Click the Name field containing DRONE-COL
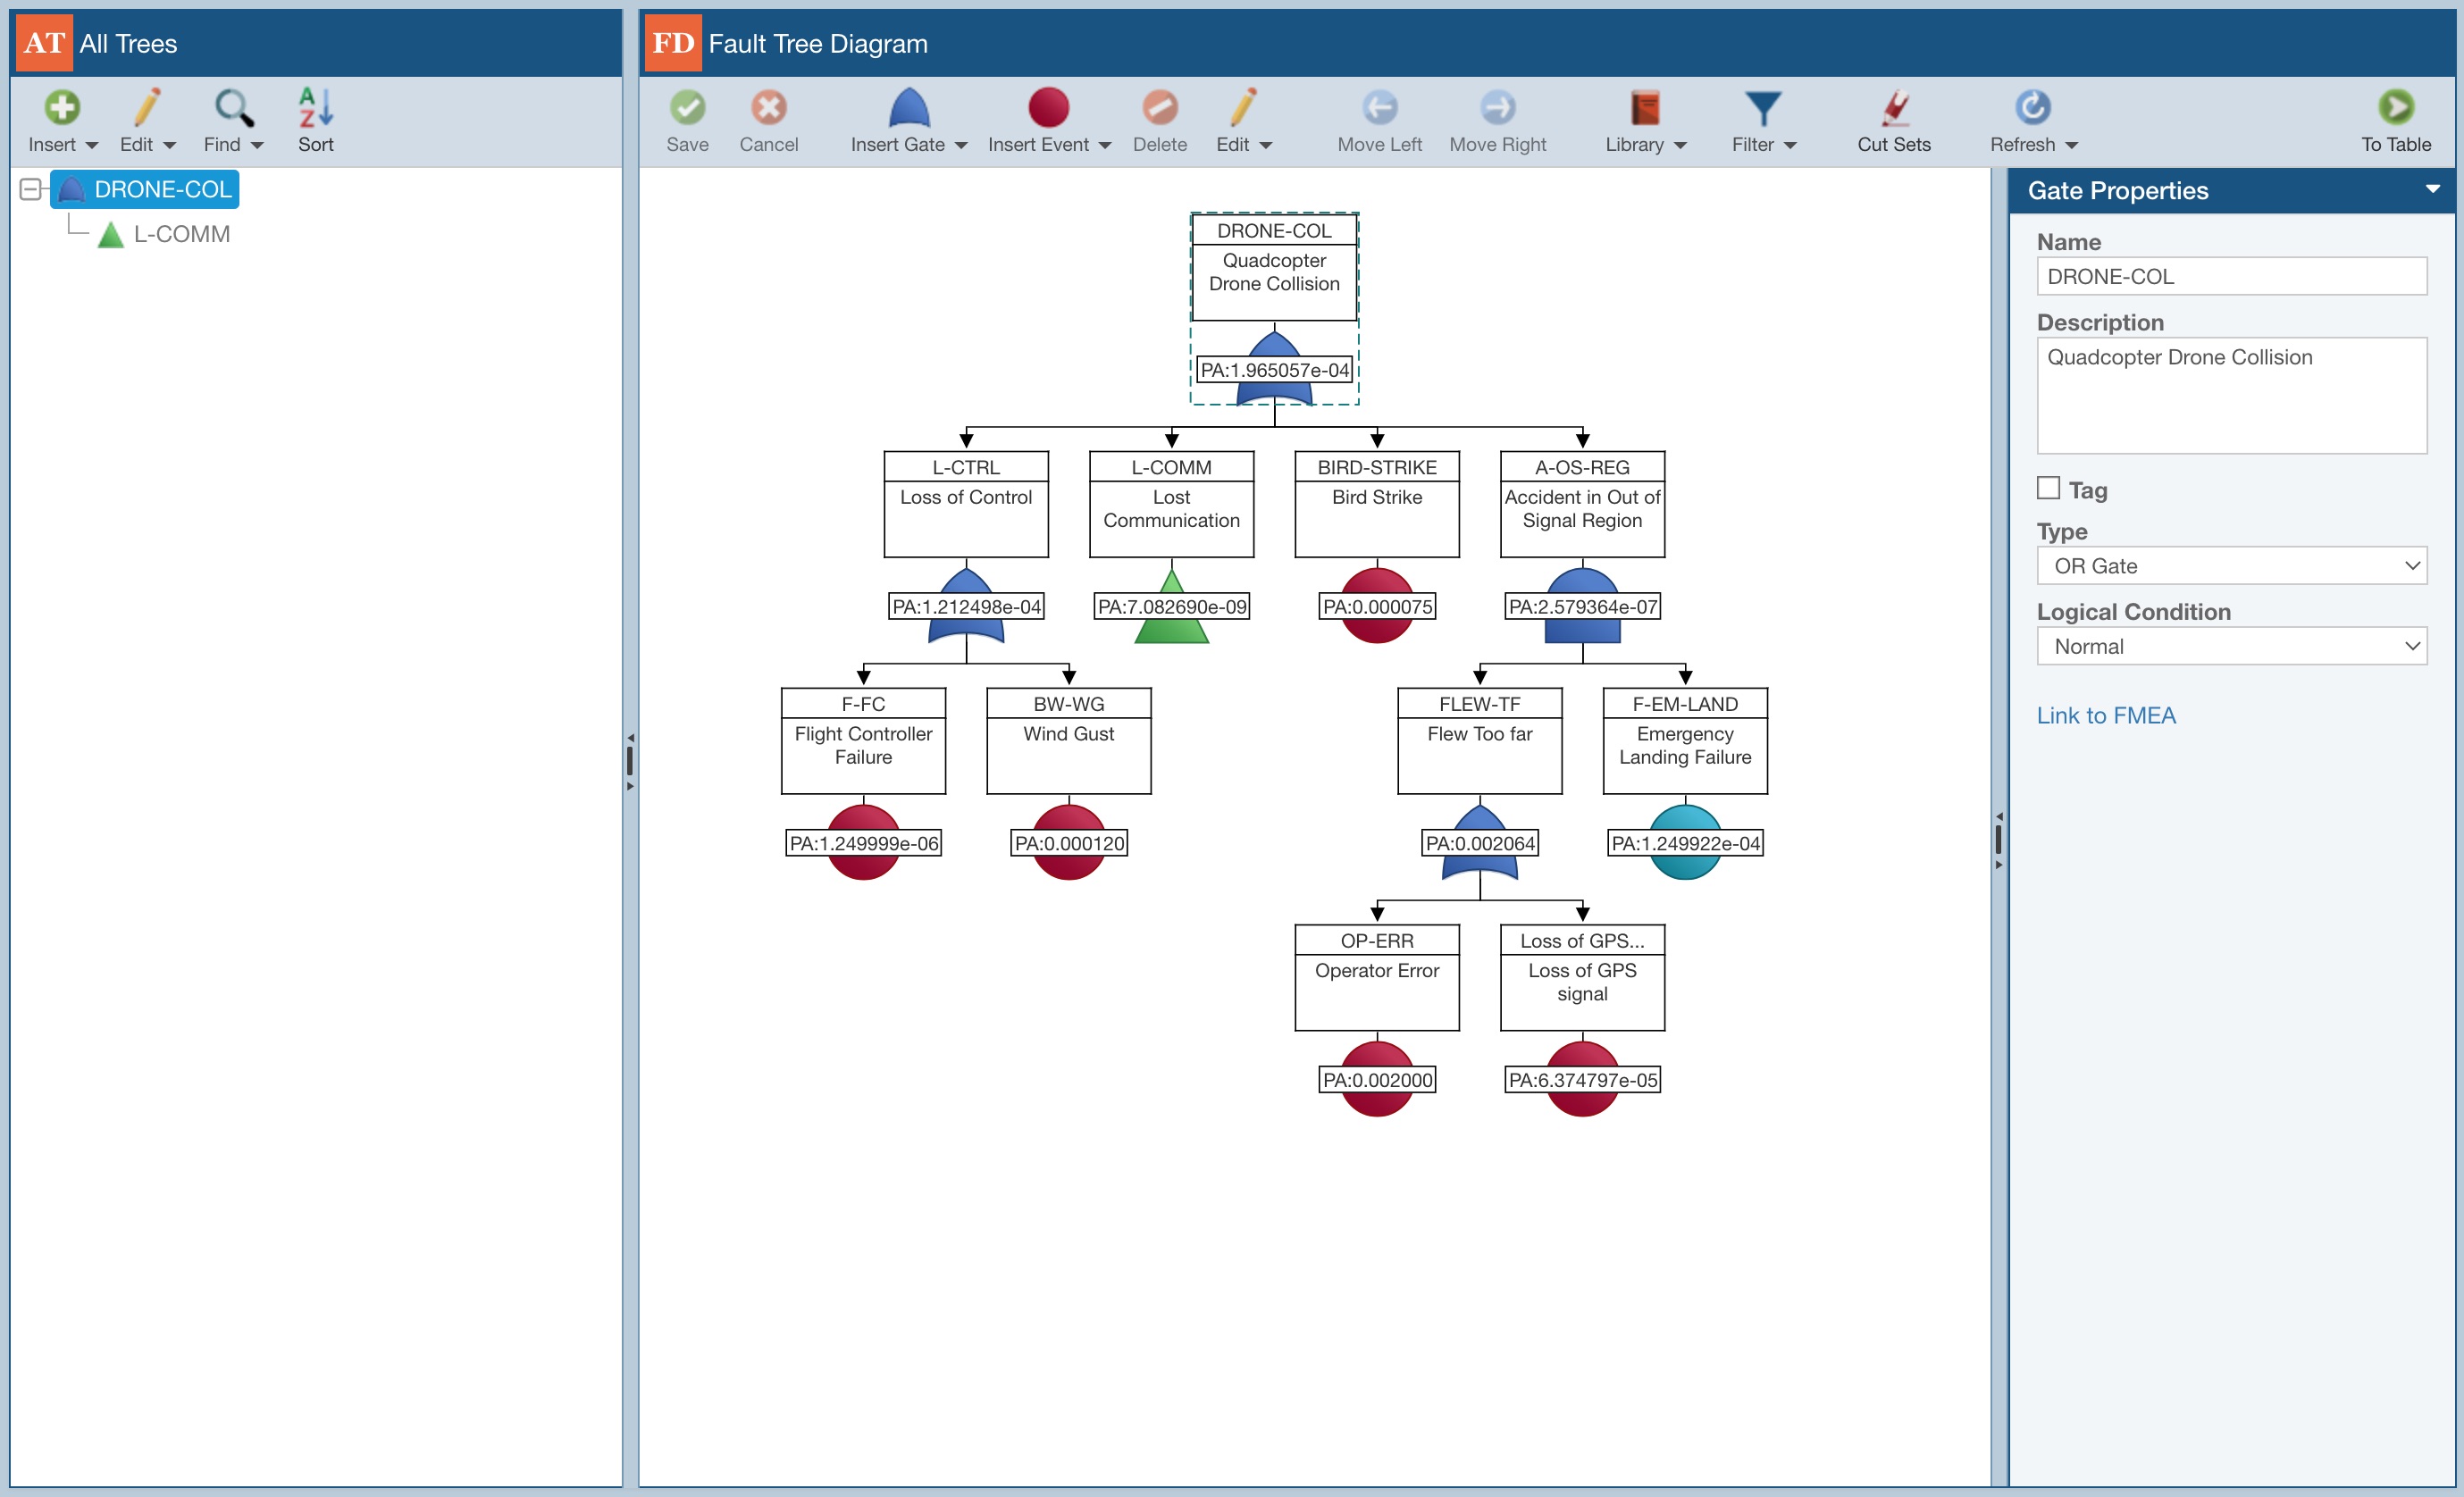Screen dimensions: 2464x1497 (x=2230, y=276)
